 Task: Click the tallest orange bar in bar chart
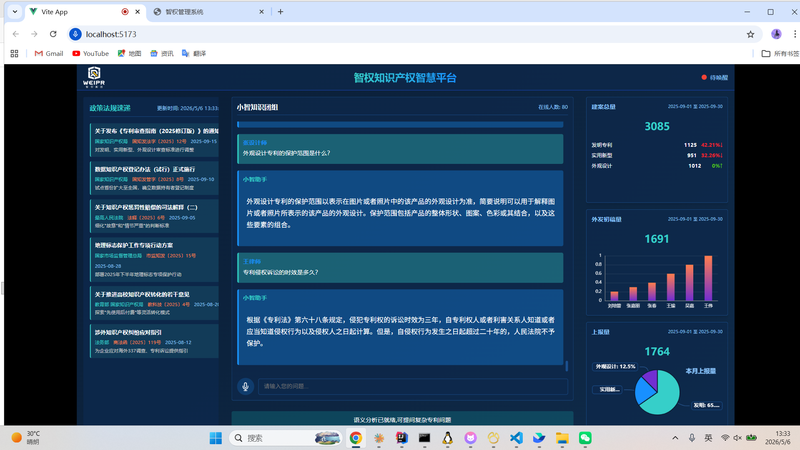point(708,278)
